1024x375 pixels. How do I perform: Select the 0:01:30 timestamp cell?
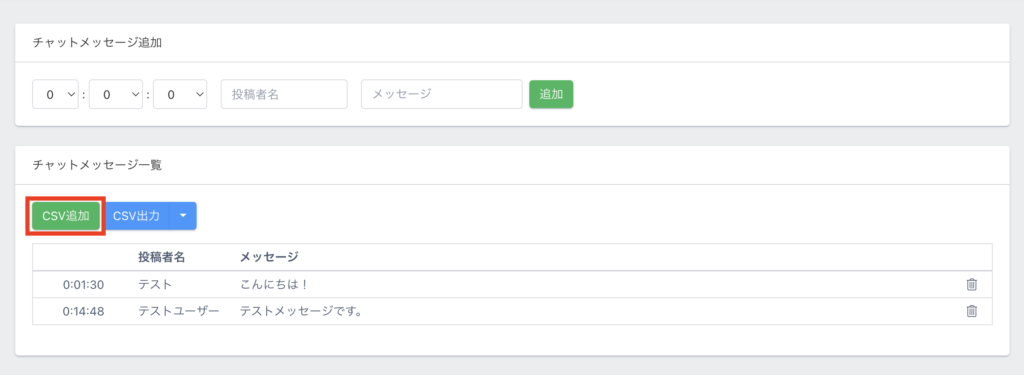[x=84, y=285]
